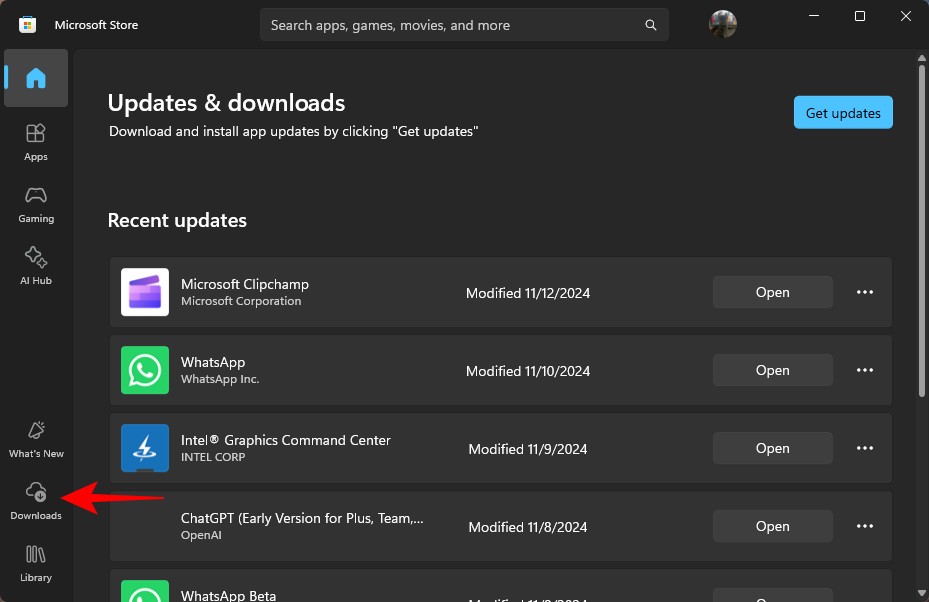Expand more options for WhatsApp
This screenshot has width=929, height=602.
click(x=865, y=371)
